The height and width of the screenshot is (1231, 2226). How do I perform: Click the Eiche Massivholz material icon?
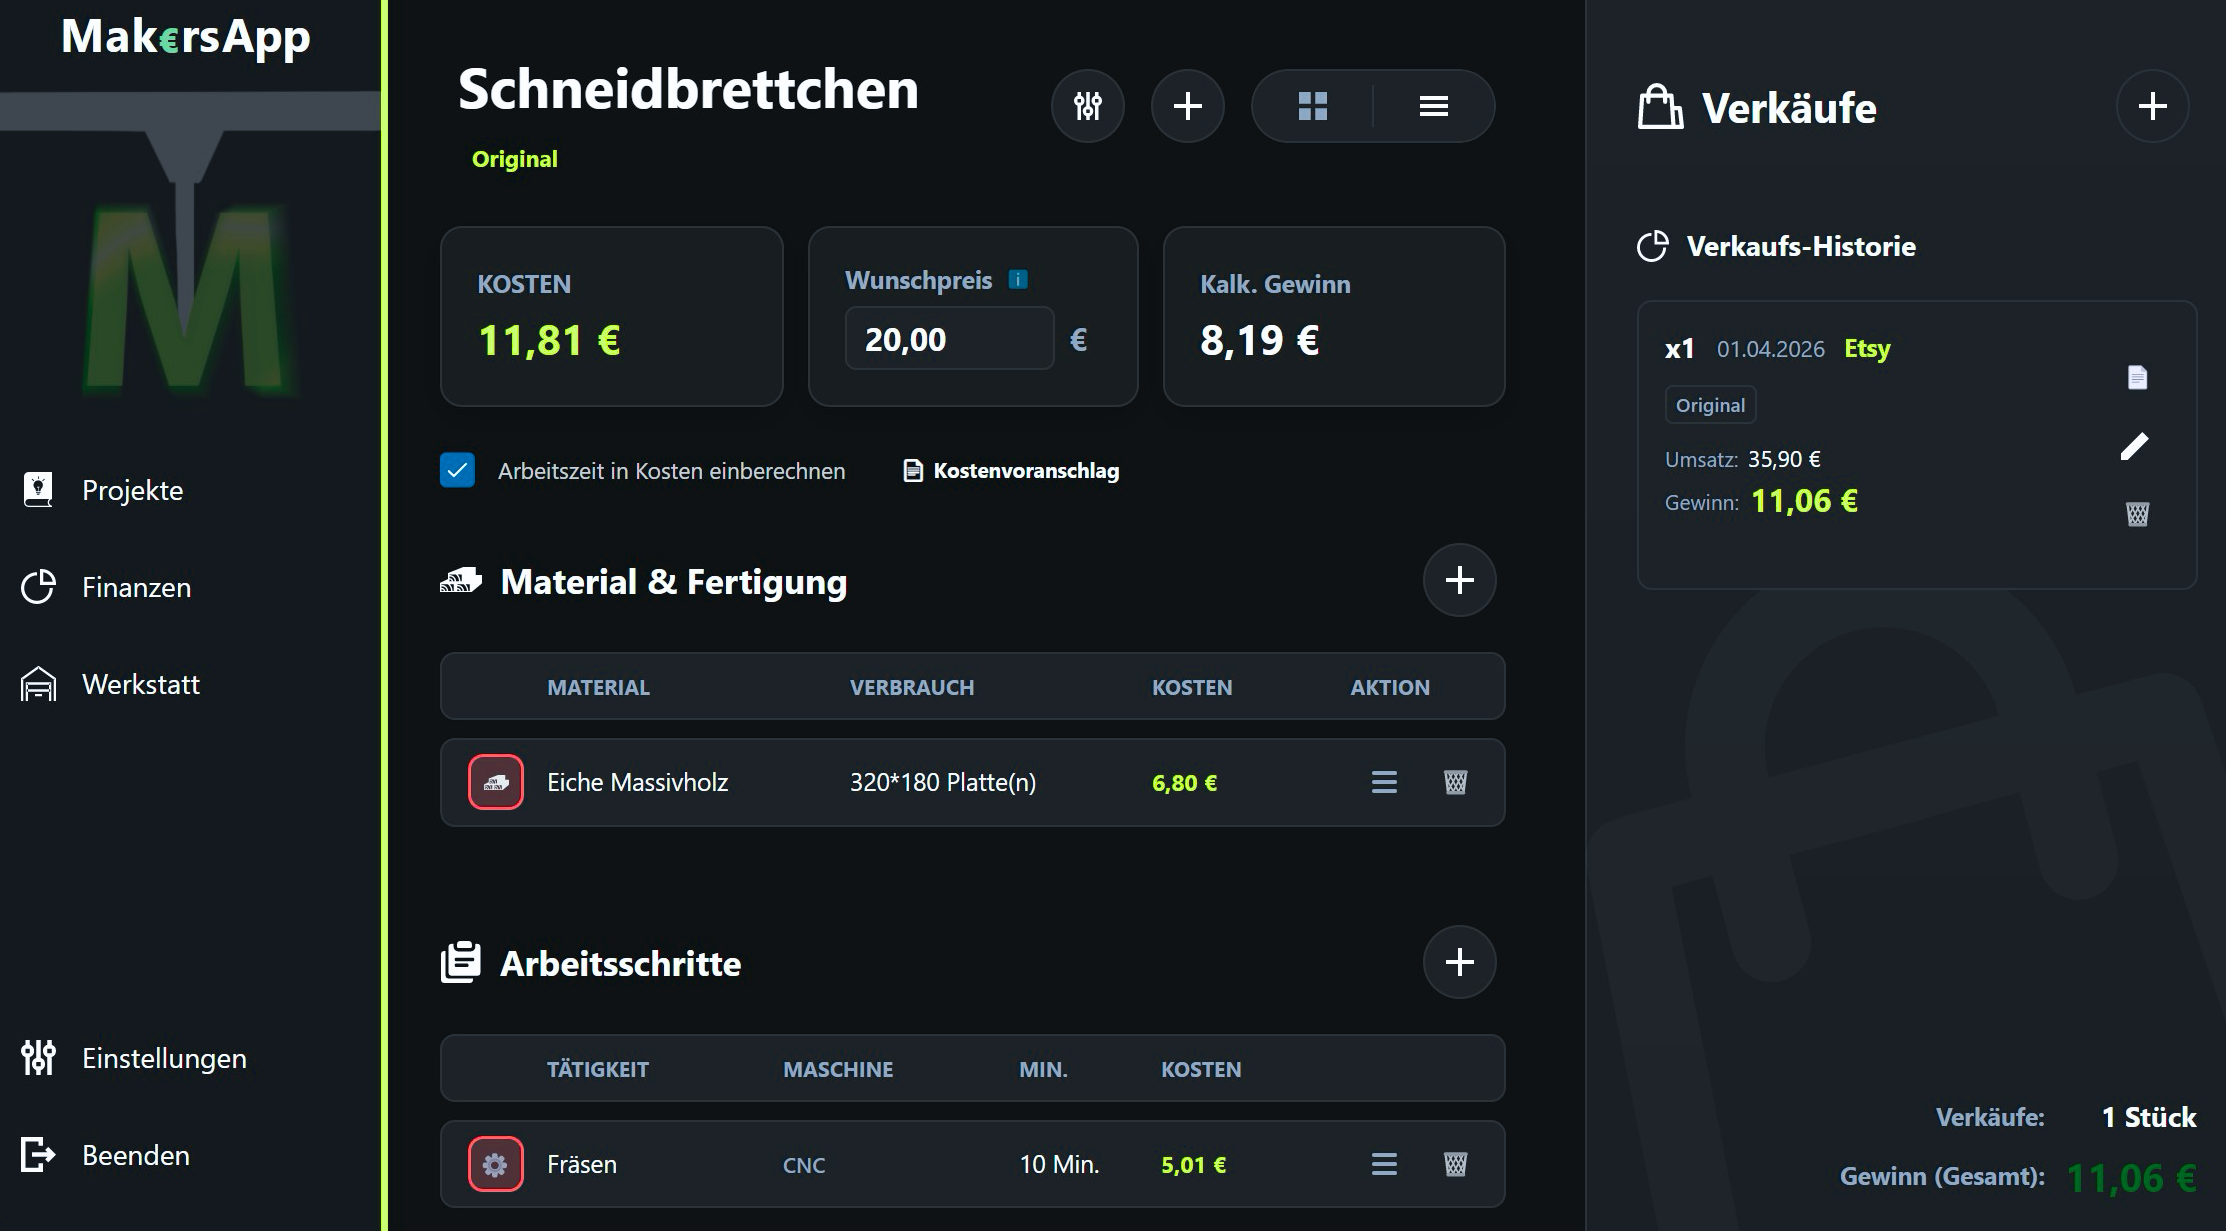coord(495,783)
